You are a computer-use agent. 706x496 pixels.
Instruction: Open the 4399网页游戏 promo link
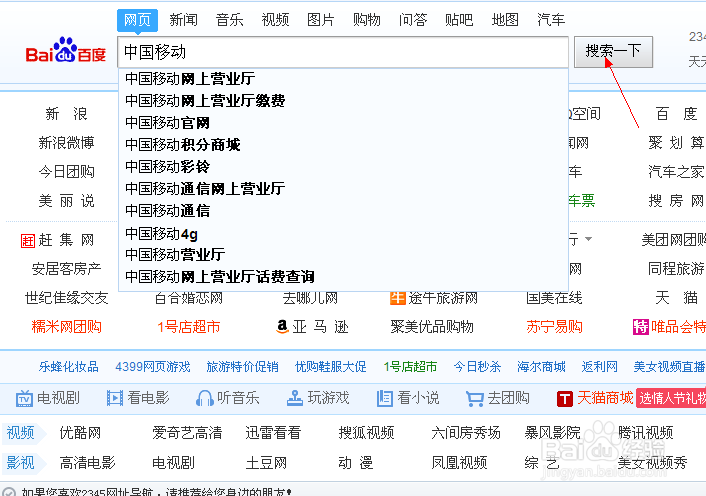[153, 367]
